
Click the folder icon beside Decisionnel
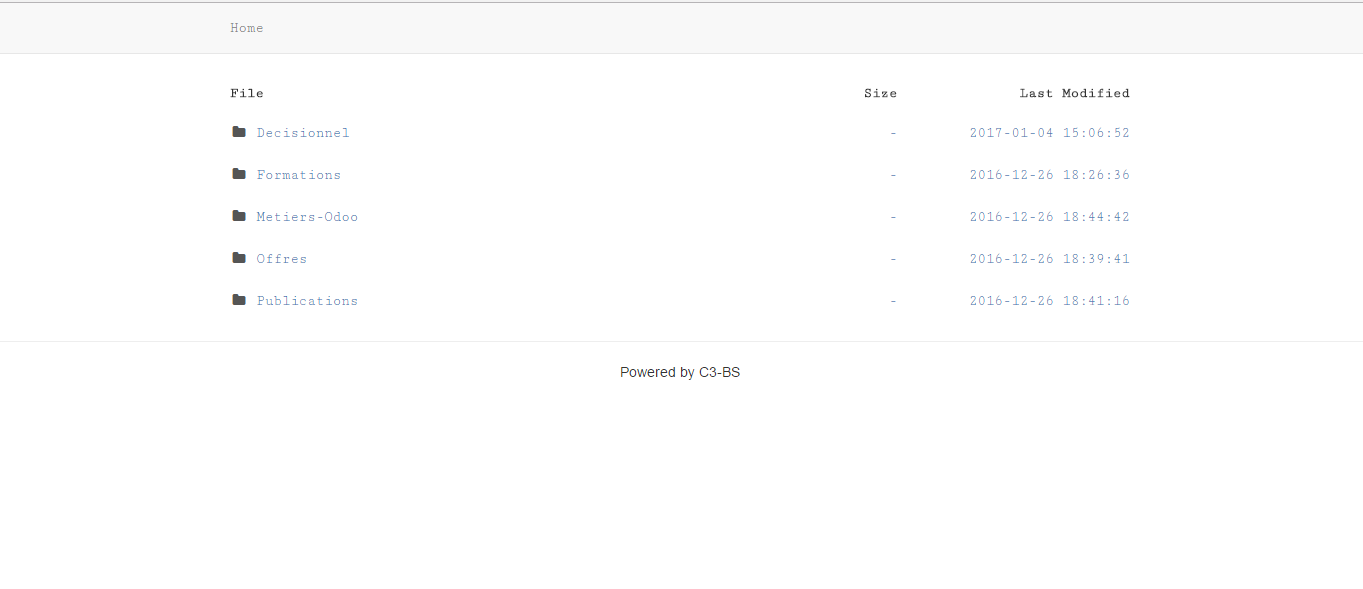click(x=239, y=132)
